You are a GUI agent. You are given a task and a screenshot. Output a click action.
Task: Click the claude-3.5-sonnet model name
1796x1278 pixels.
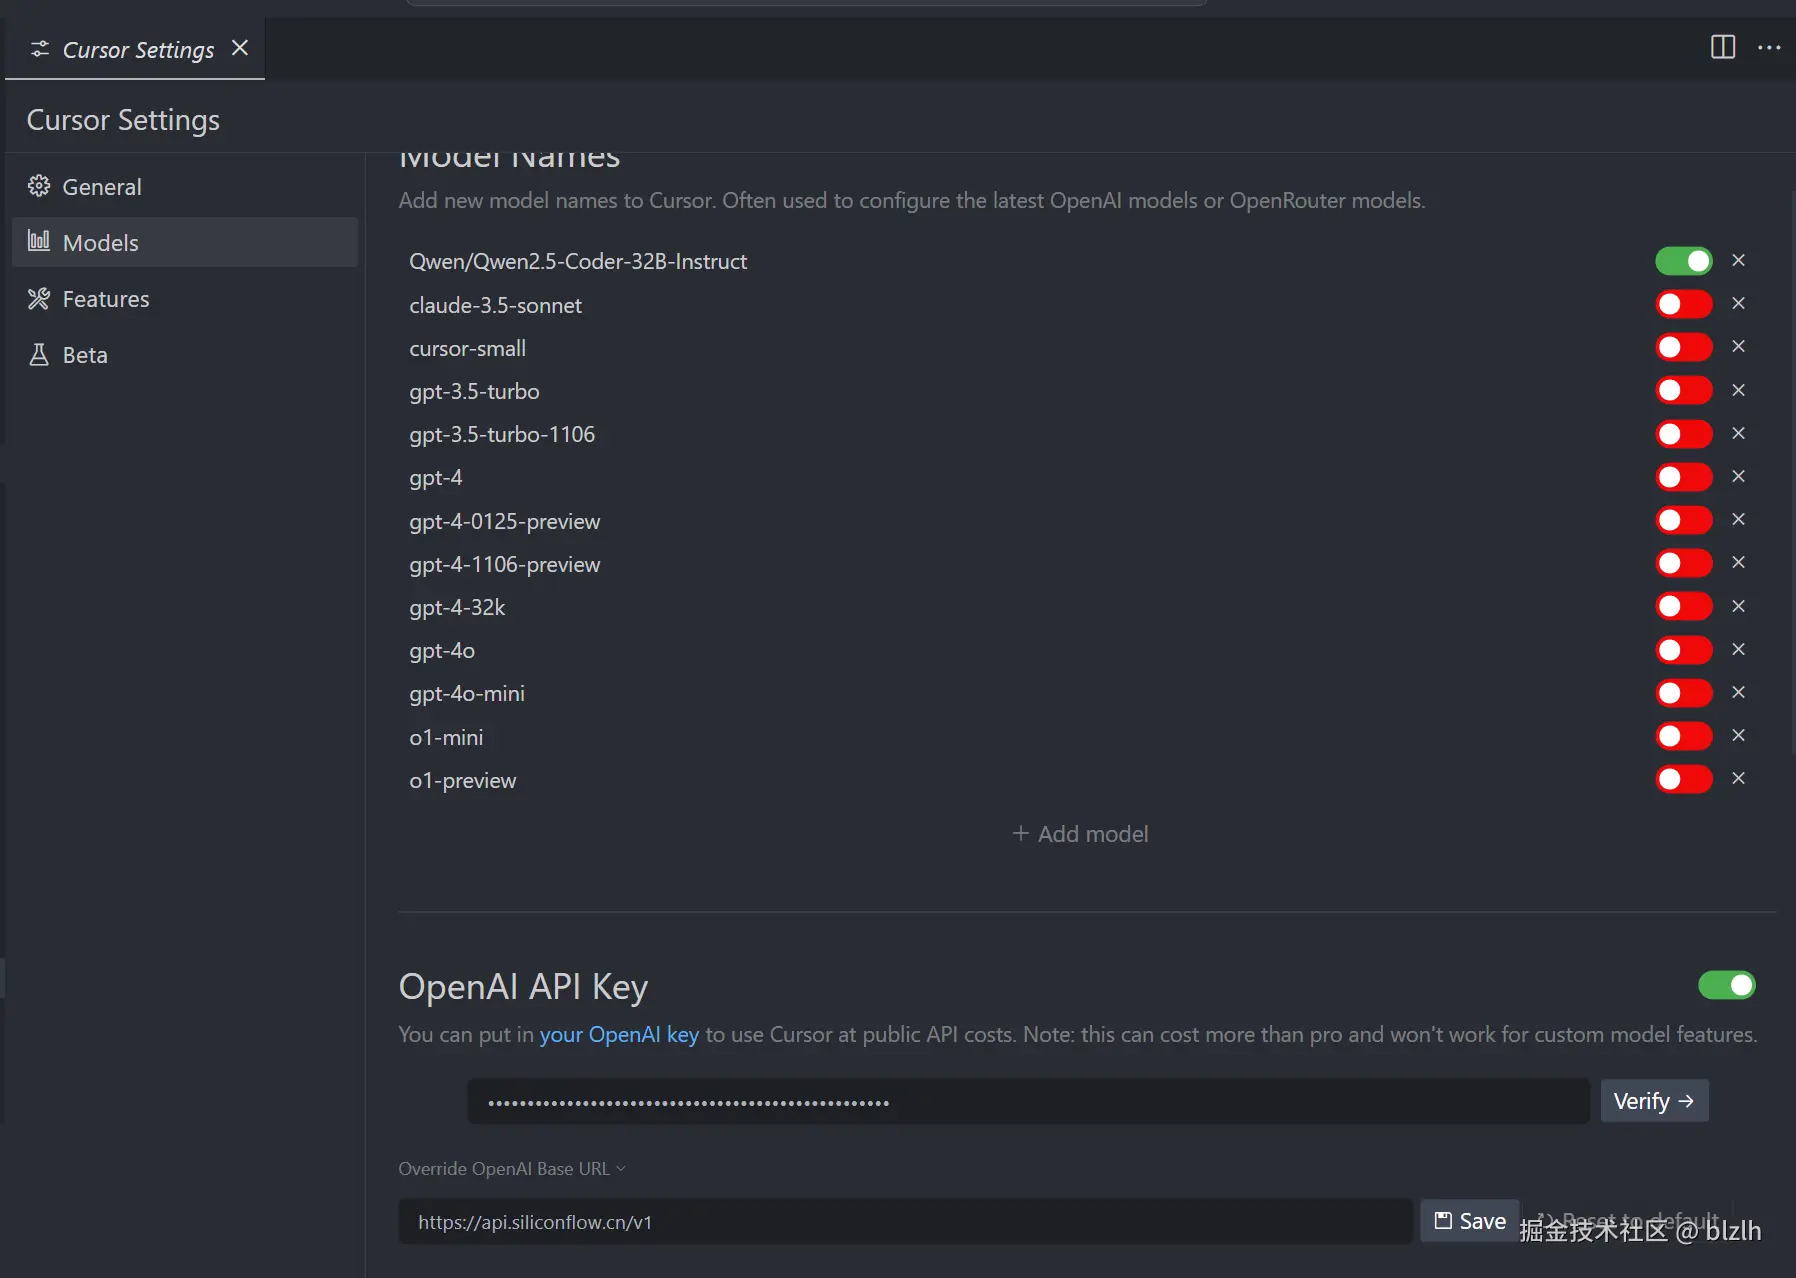pyautogui.click(x=495, y=305)
